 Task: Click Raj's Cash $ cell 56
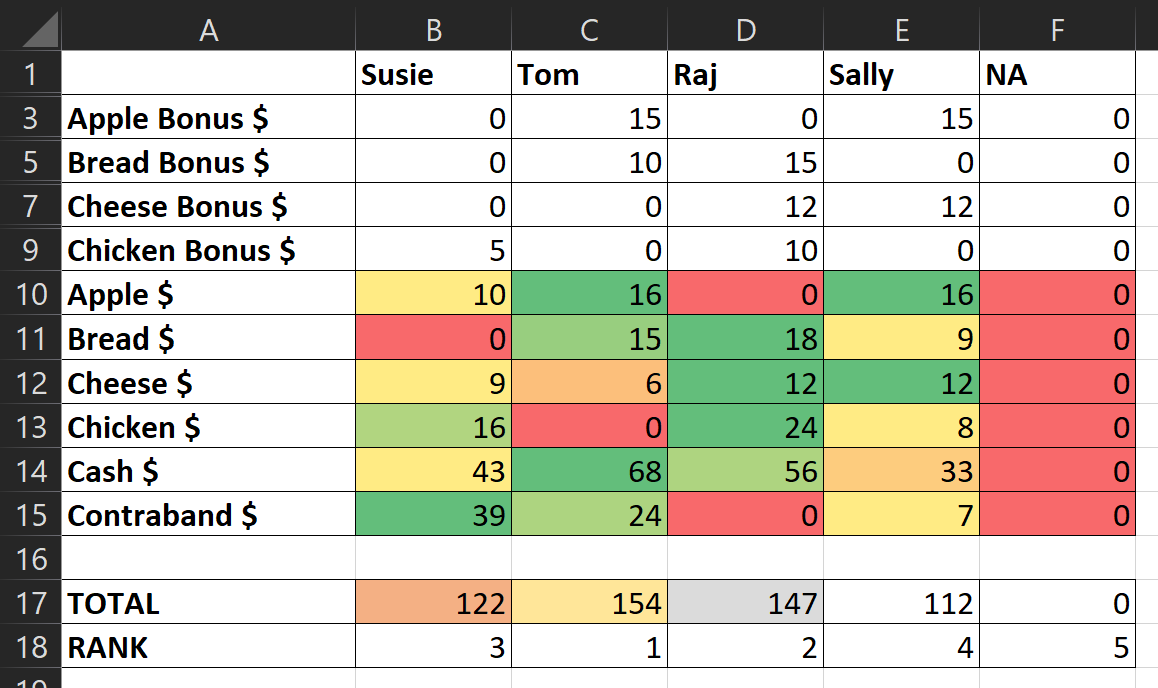pos(746,470)
